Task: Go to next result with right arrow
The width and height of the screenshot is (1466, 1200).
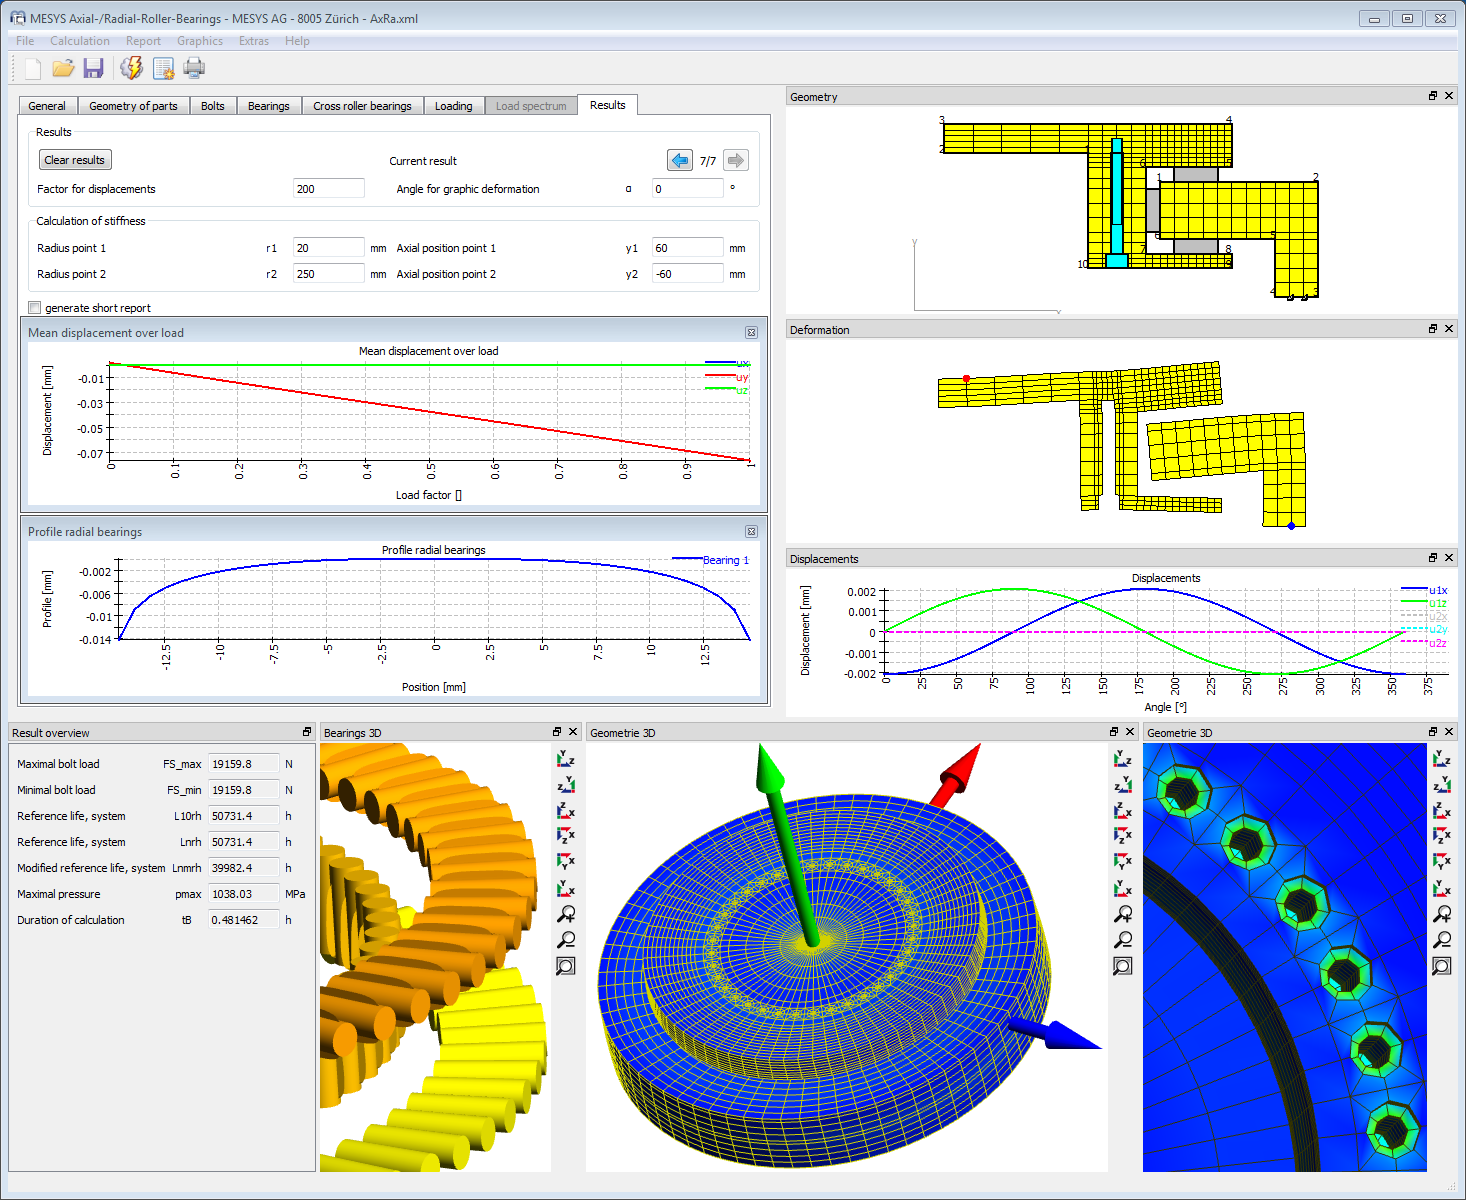Action: click(736, 160)
